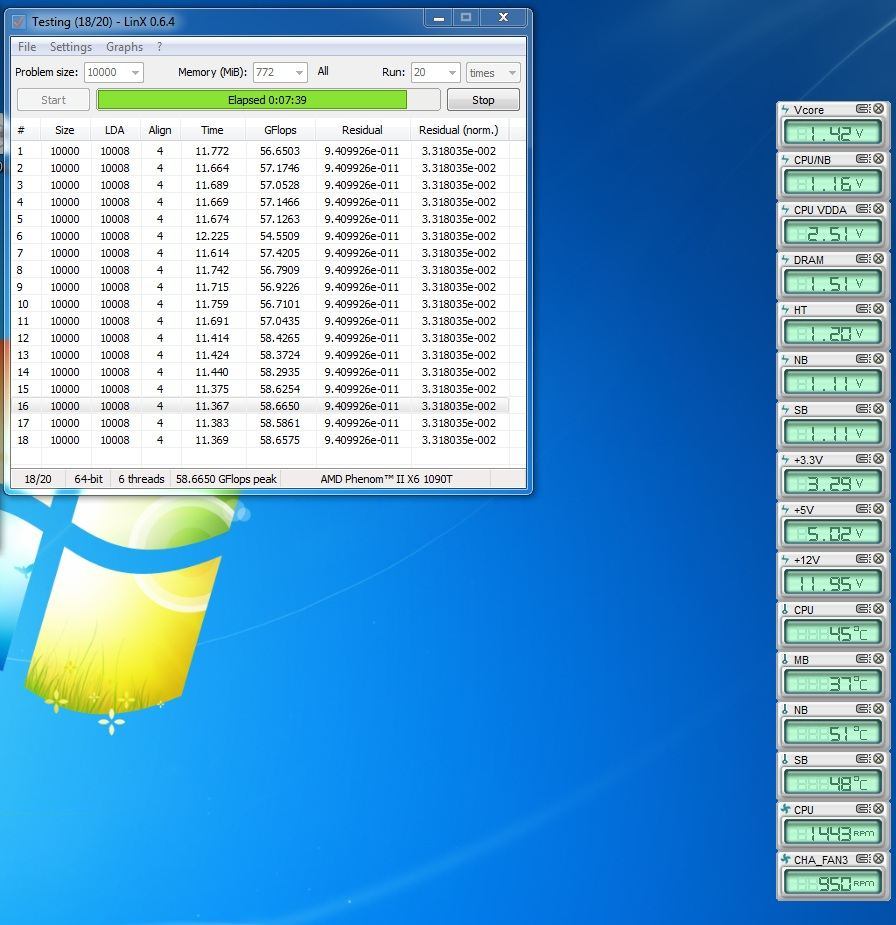Click the 11.414 time cell in row 12

[212, 338]
